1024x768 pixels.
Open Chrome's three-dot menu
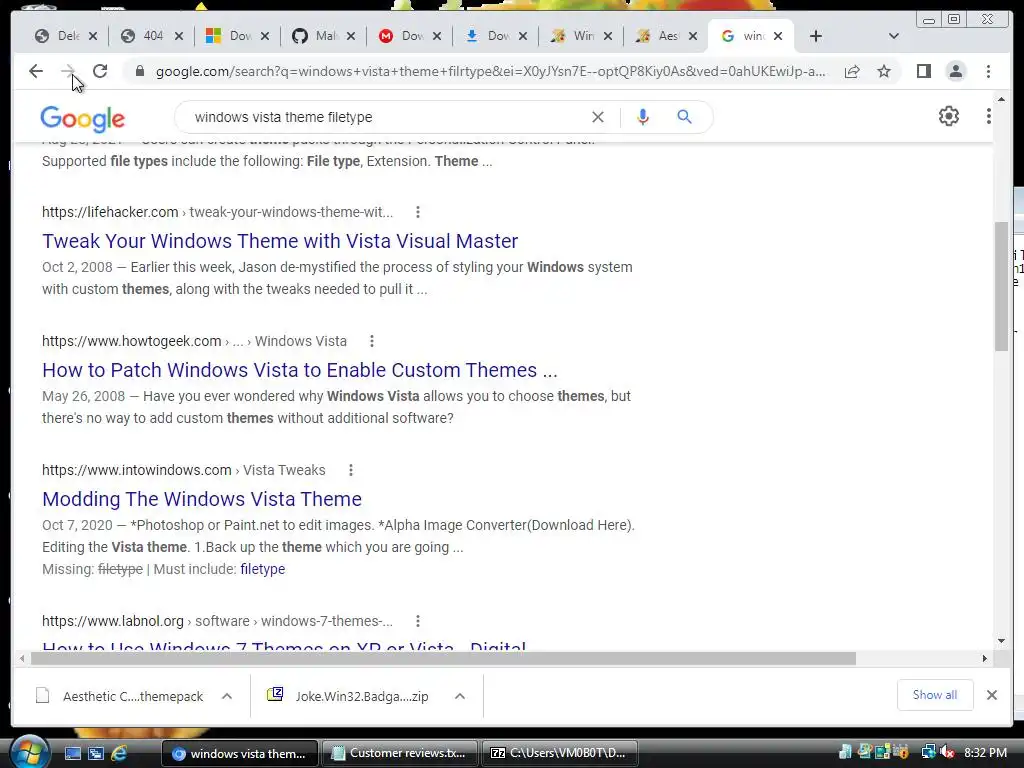988,71
